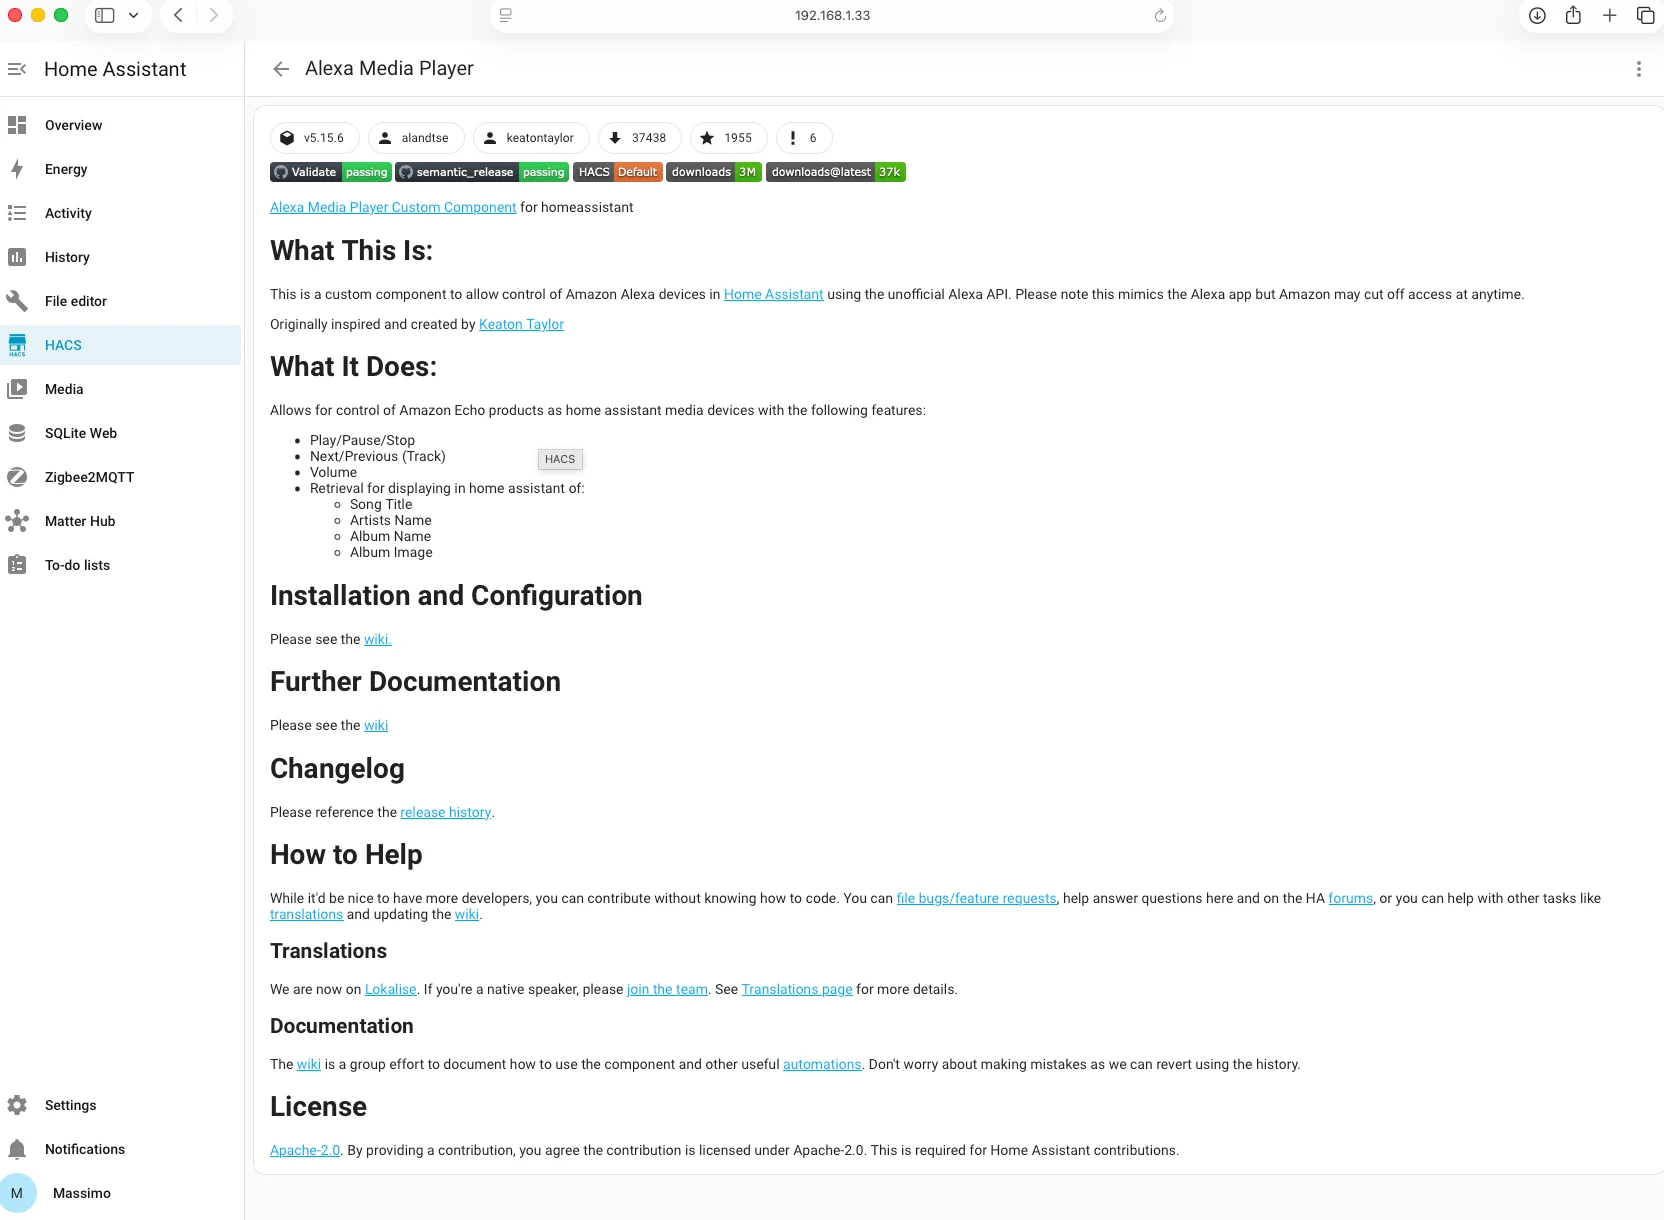Click the 1955 stars chip
This screenshot has width=1664, height=1220.
point(728,138)
